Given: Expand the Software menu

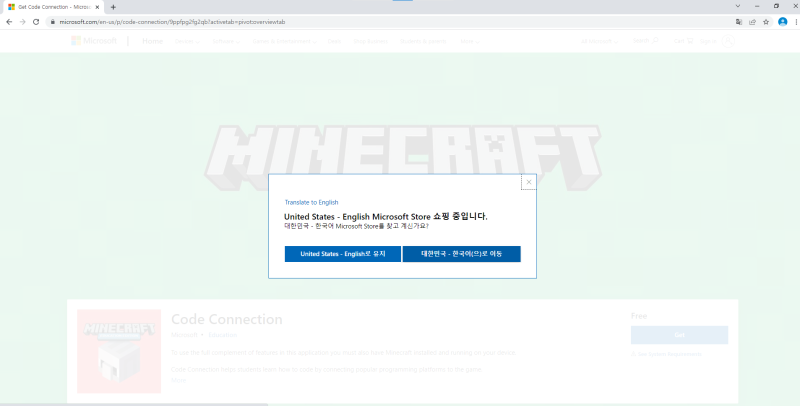Looking at the screenshot, I should (226, 41).
